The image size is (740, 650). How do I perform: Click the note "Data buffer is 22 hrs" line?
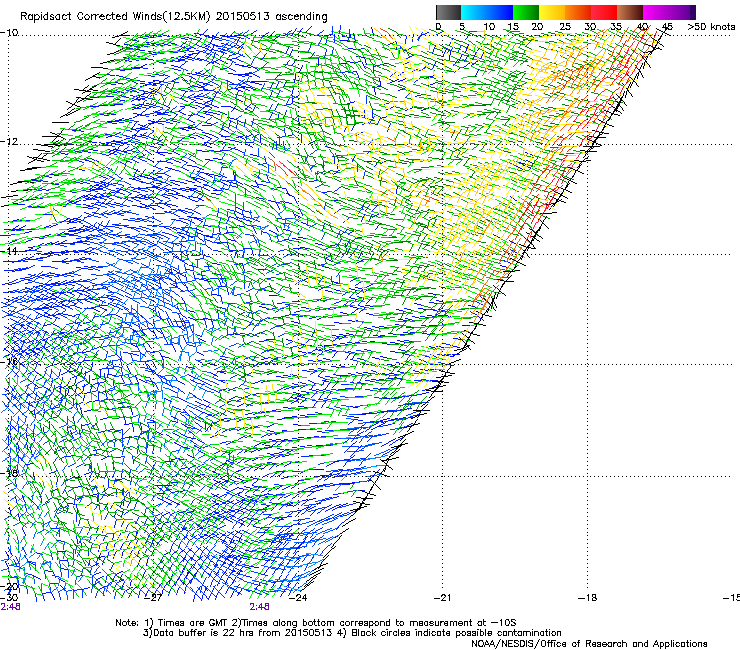point(352,633)
